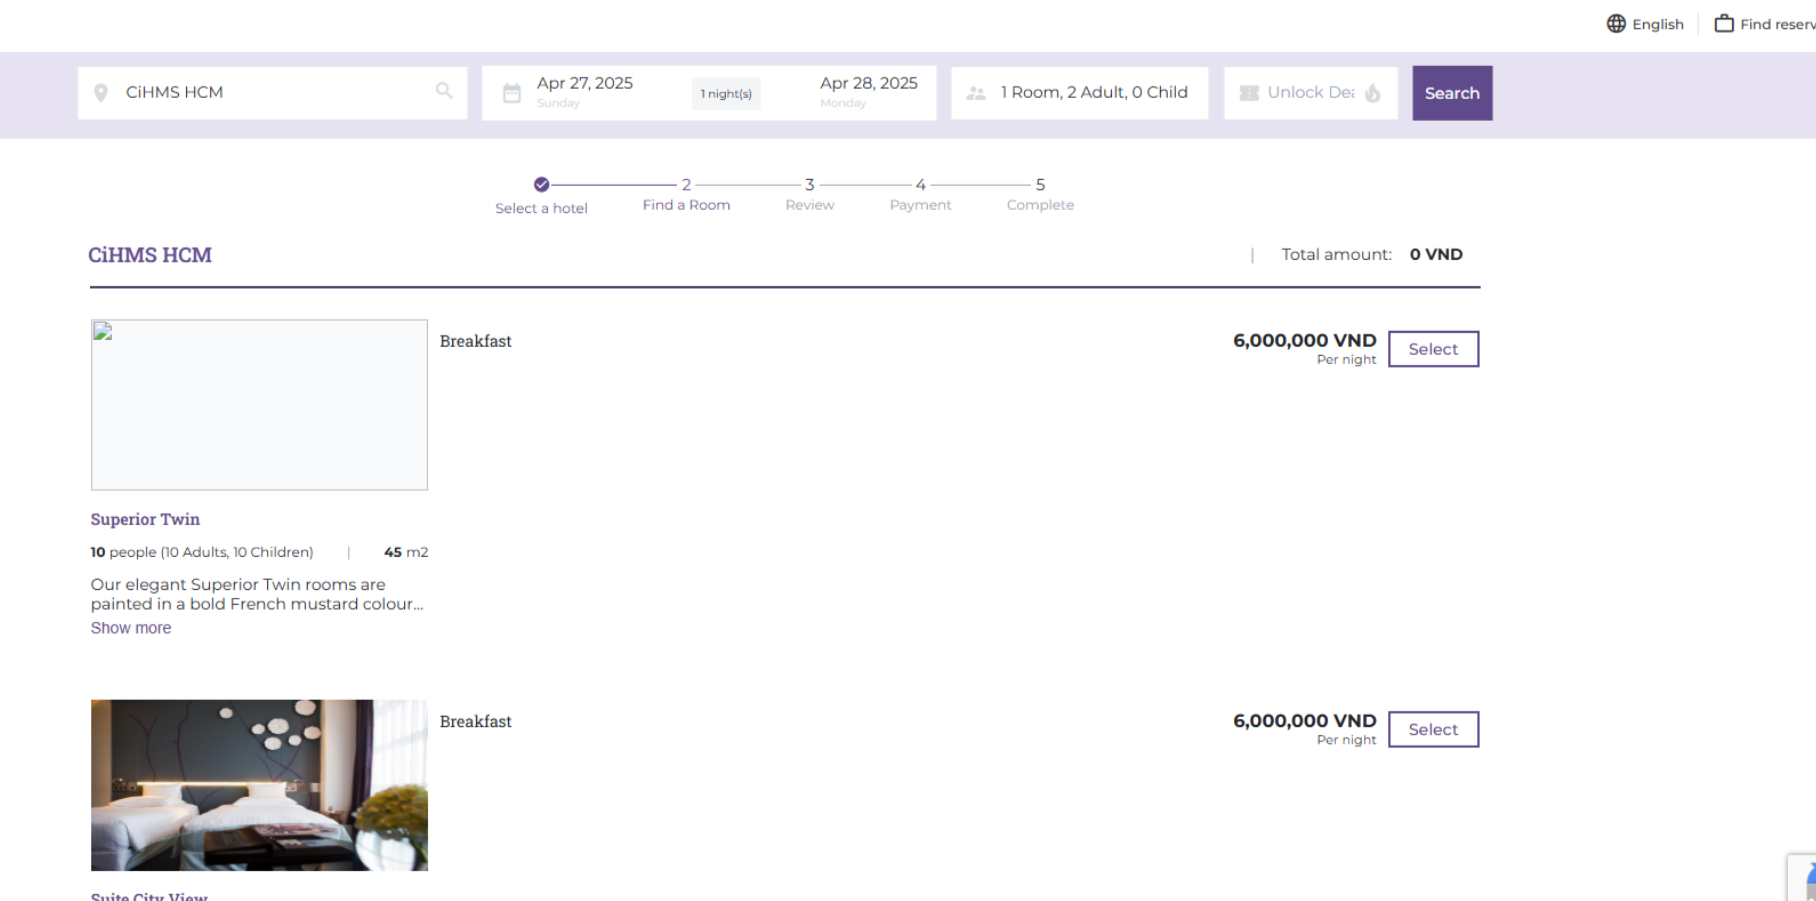Expand the 1 Room, 2 Adult guest selector
This screenshot has height=901, width=1816.
[1094, 92]
